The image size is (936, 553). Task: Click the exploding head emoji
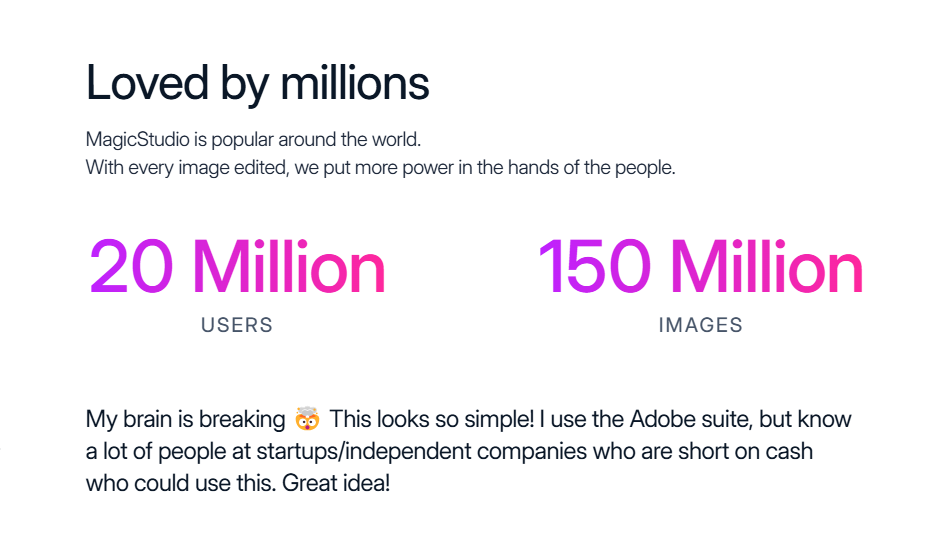coord(307,419)
